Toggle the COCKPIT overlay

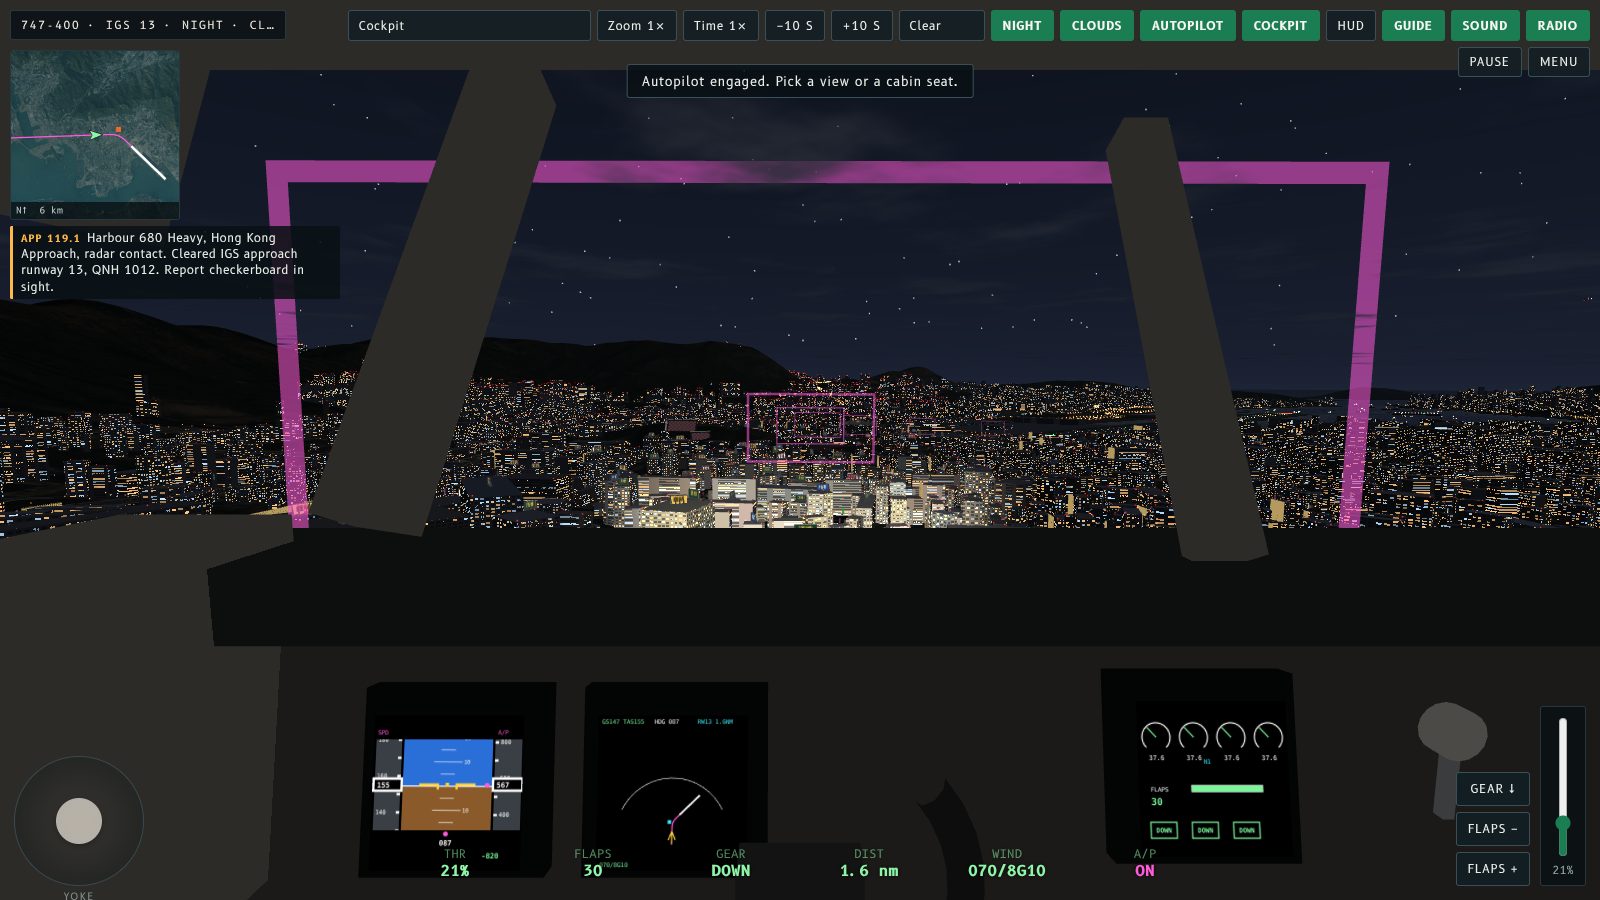click(x=1280, y=25)
